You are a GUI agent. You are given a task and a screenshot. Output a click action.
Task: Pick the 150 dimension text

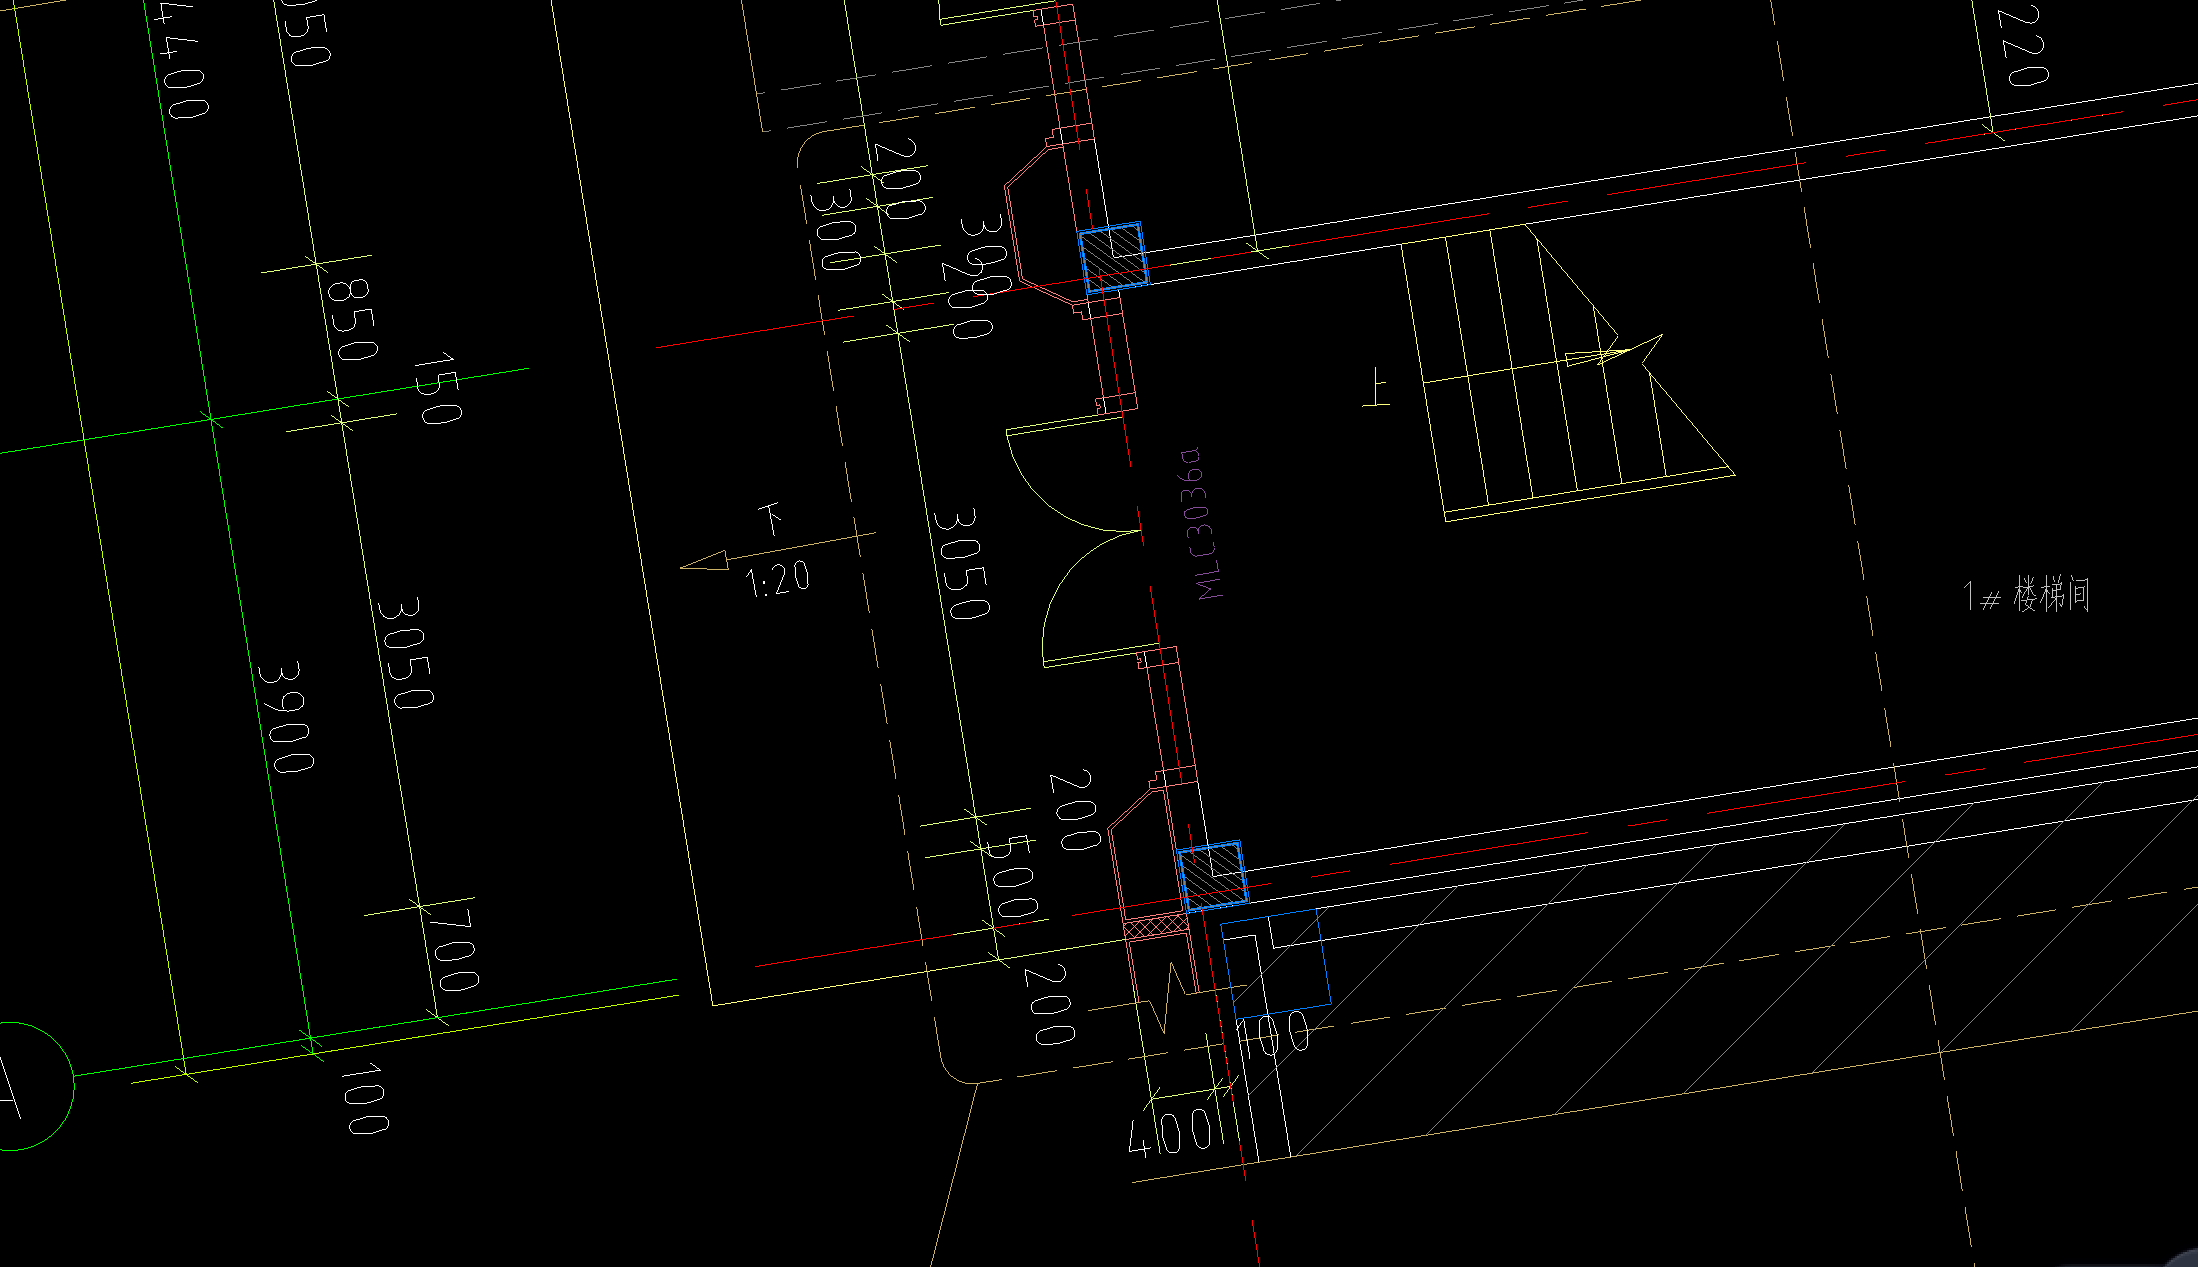tap(437, 388)
